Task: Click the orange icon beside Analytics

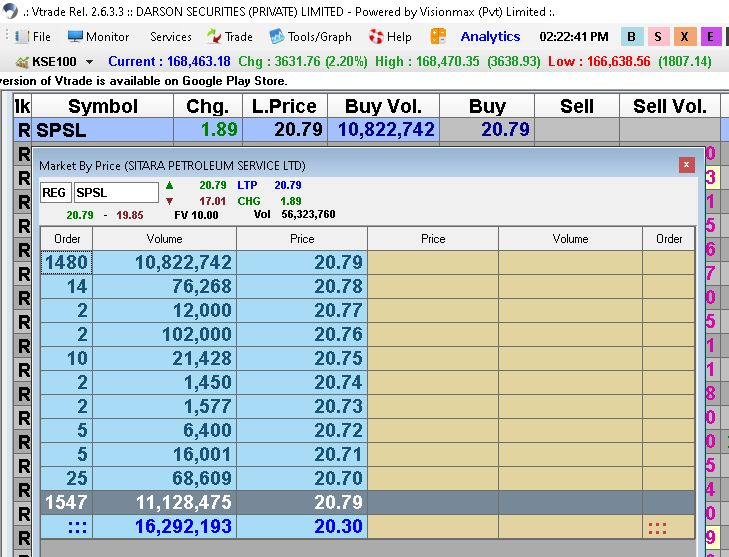Action: [438, 36]
